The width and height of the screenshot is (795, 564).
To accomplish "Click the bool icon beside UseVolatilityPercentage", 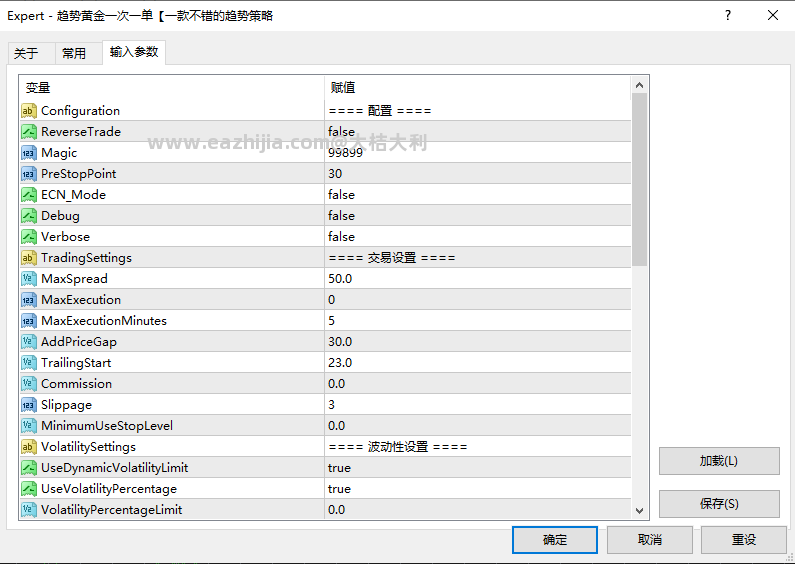I will pyautogui.click(x=29, y=489).
